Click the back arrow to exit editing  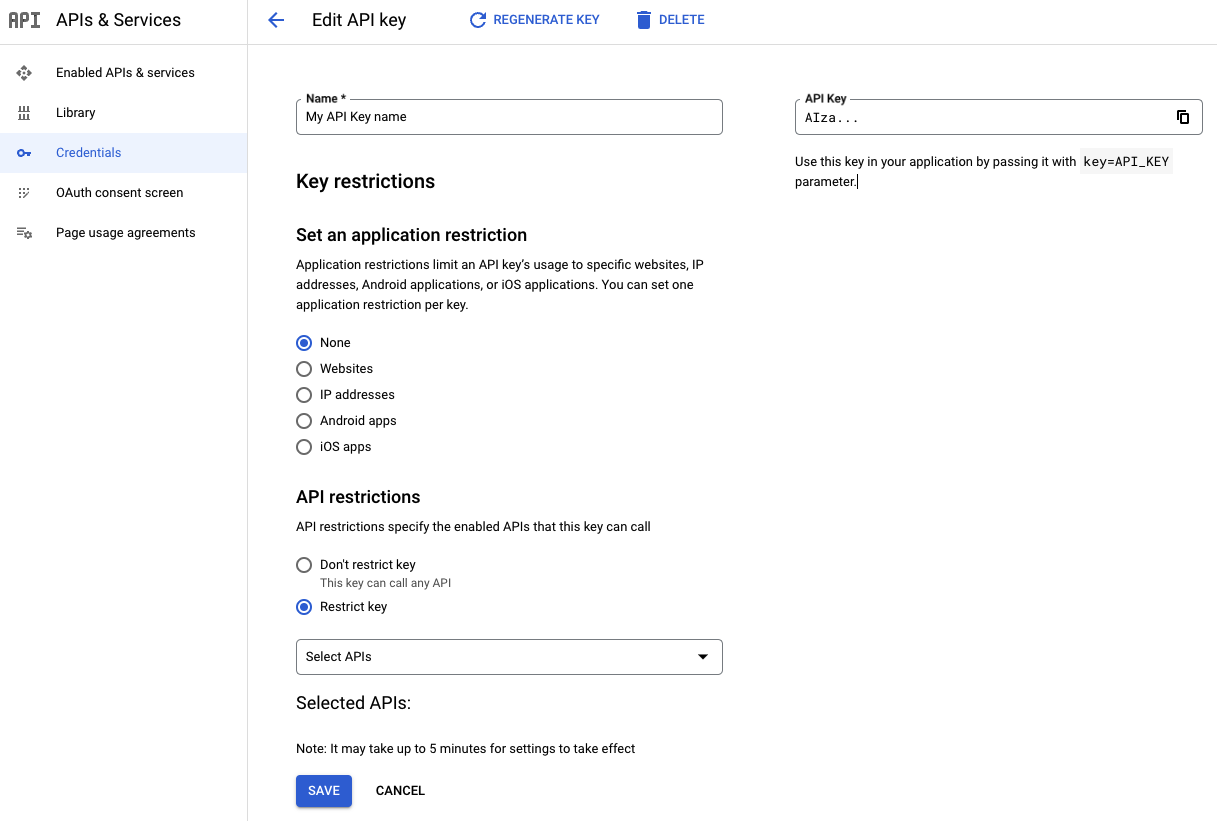pyautogui.click(x=276, y=19)
